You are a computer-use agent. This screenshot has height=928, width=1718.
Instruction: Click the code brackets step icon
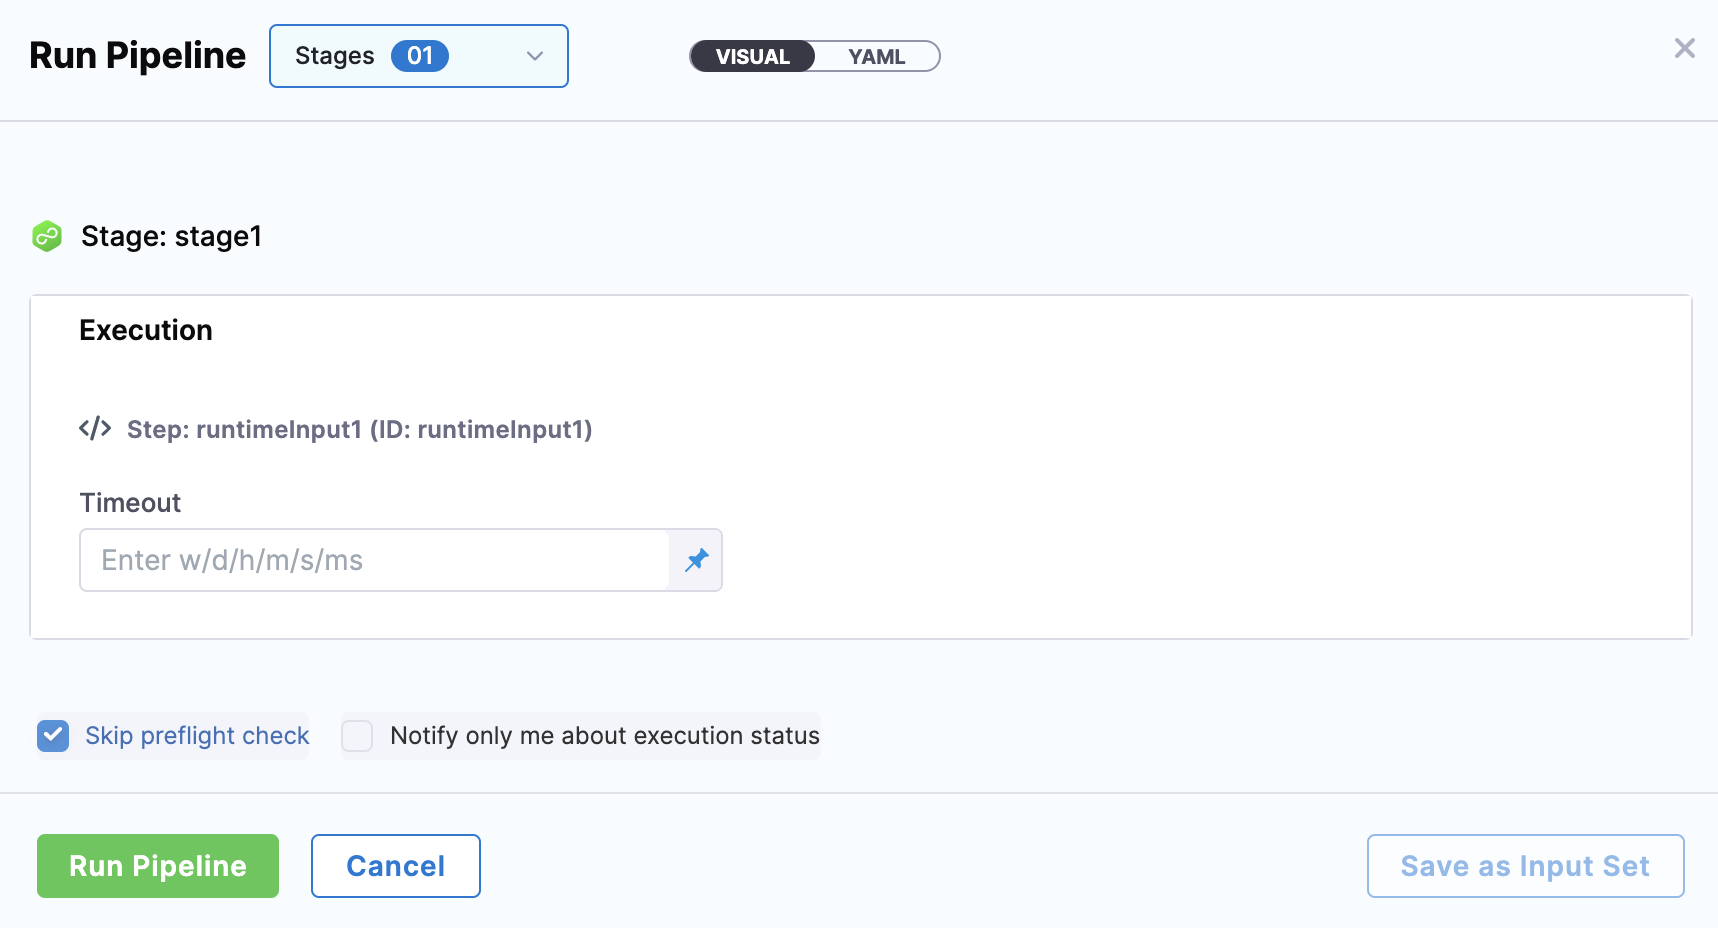point(95,429)
